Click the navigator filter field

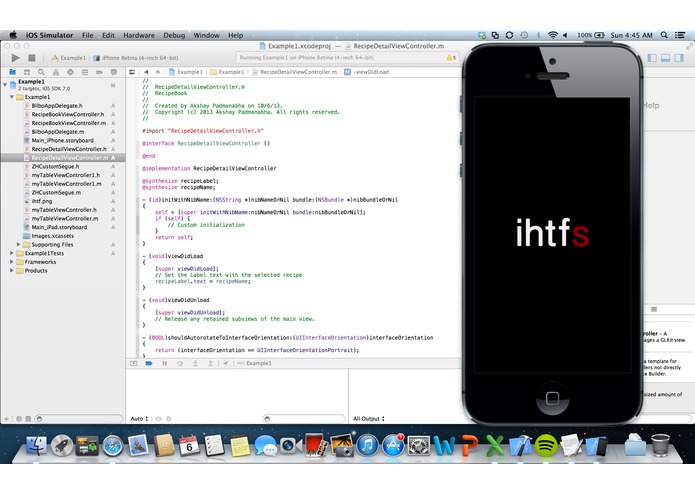[79, 419]
